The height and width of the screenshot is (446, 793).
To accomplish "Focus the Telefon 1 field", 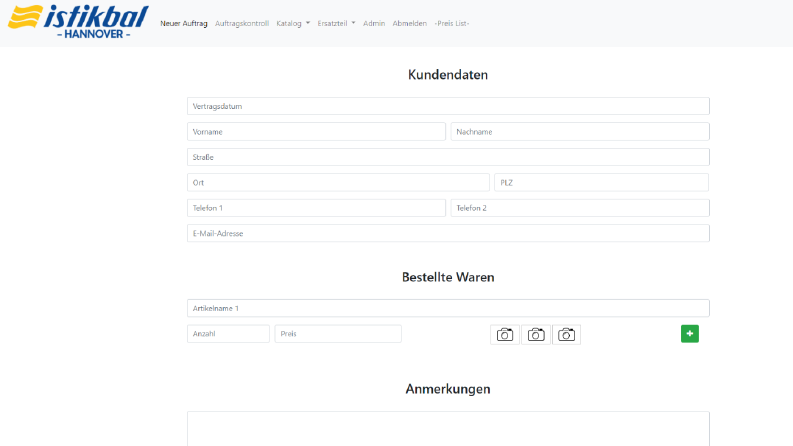I will click(x=316, y=208).
